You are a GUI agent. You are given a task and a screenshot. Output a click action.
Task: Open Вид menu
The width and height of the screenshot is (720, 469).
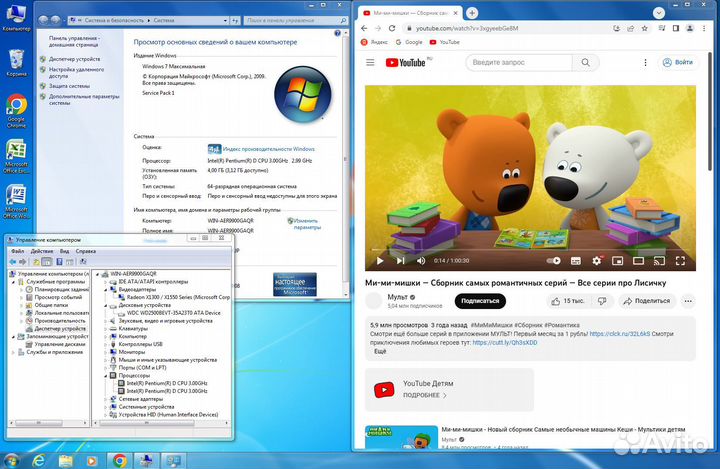(x=65, y=251)
